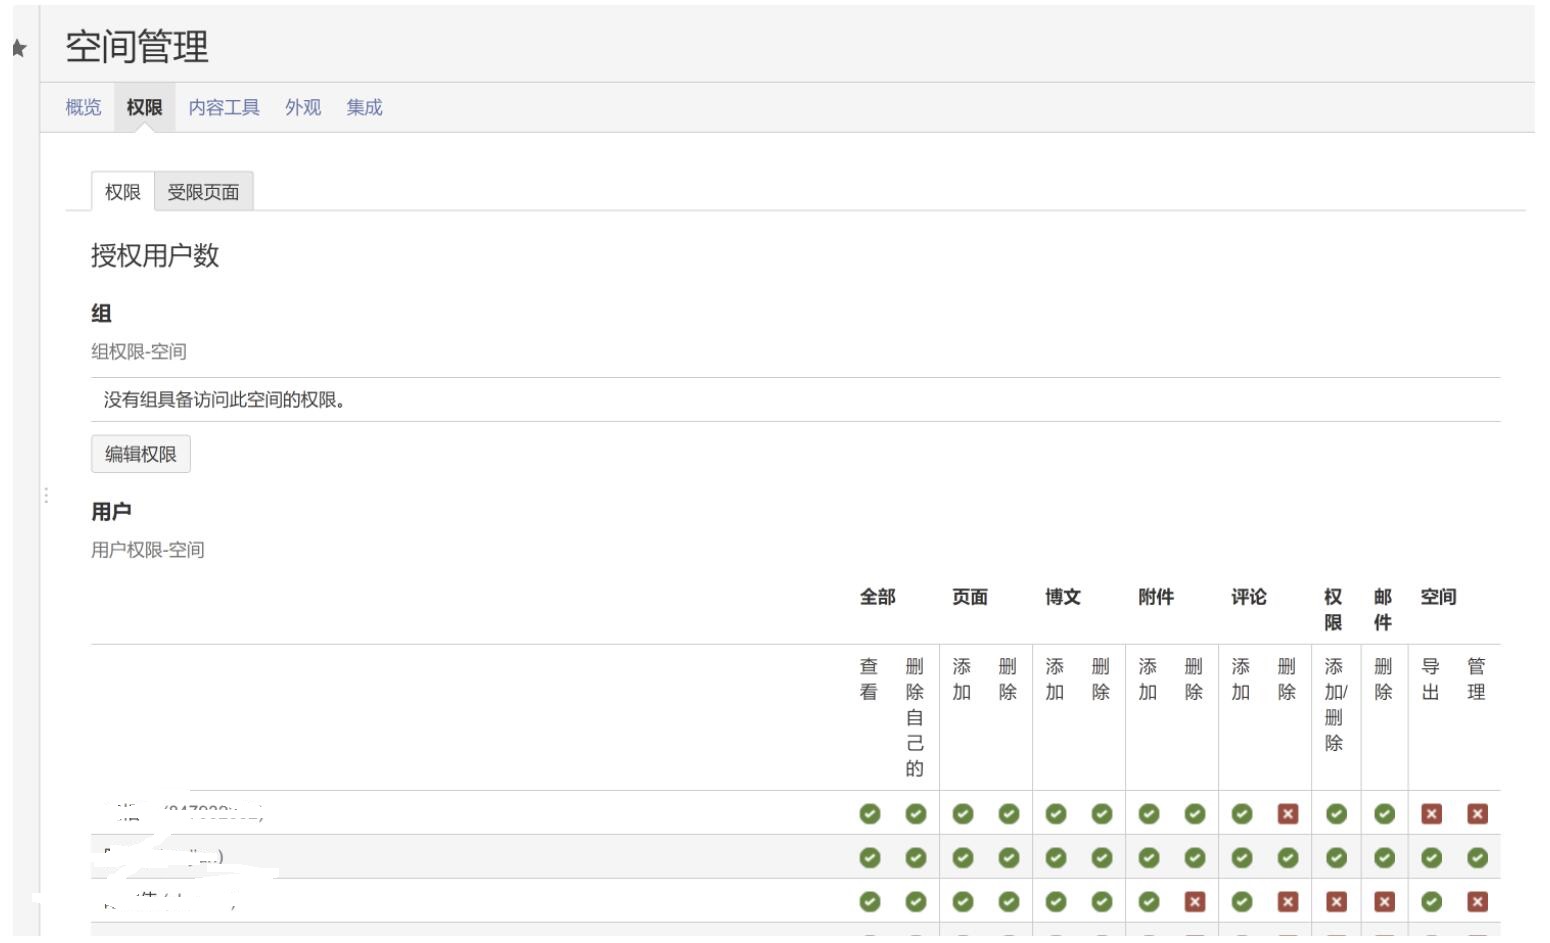Click the 编辑权限 button

pyautogui.click(x=141, y=454)
